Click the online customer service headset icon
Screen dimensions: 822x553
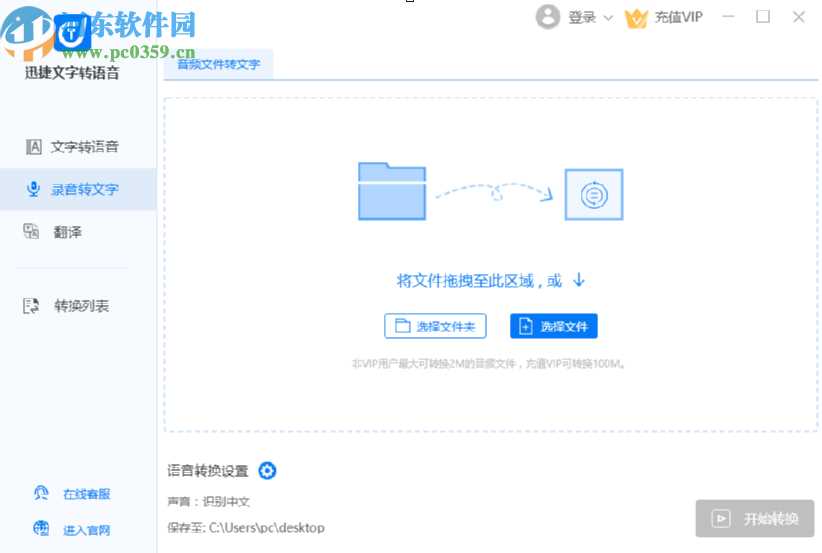pyautogui.click(x=41, y=493)
